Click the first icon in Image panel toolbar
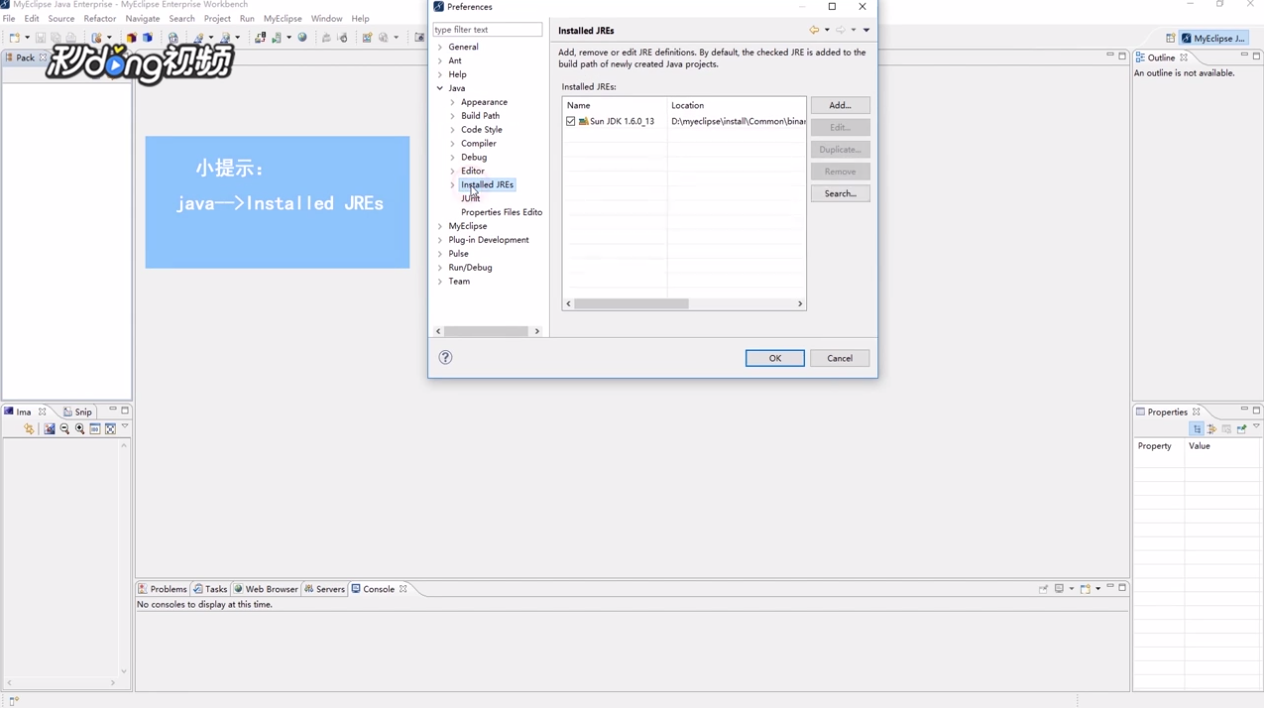This screenshot has width=1264, height=708. pyautogui.click(x=29, y=429)
